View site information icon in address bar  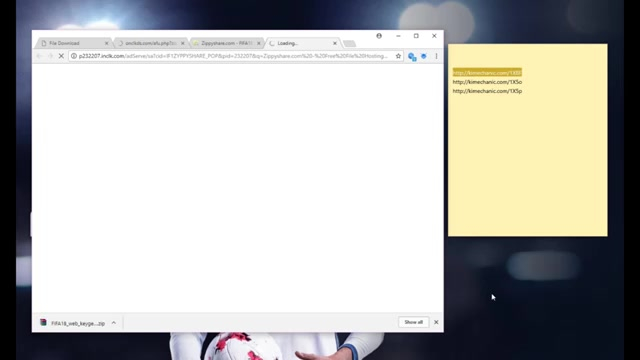coord(74,56)
